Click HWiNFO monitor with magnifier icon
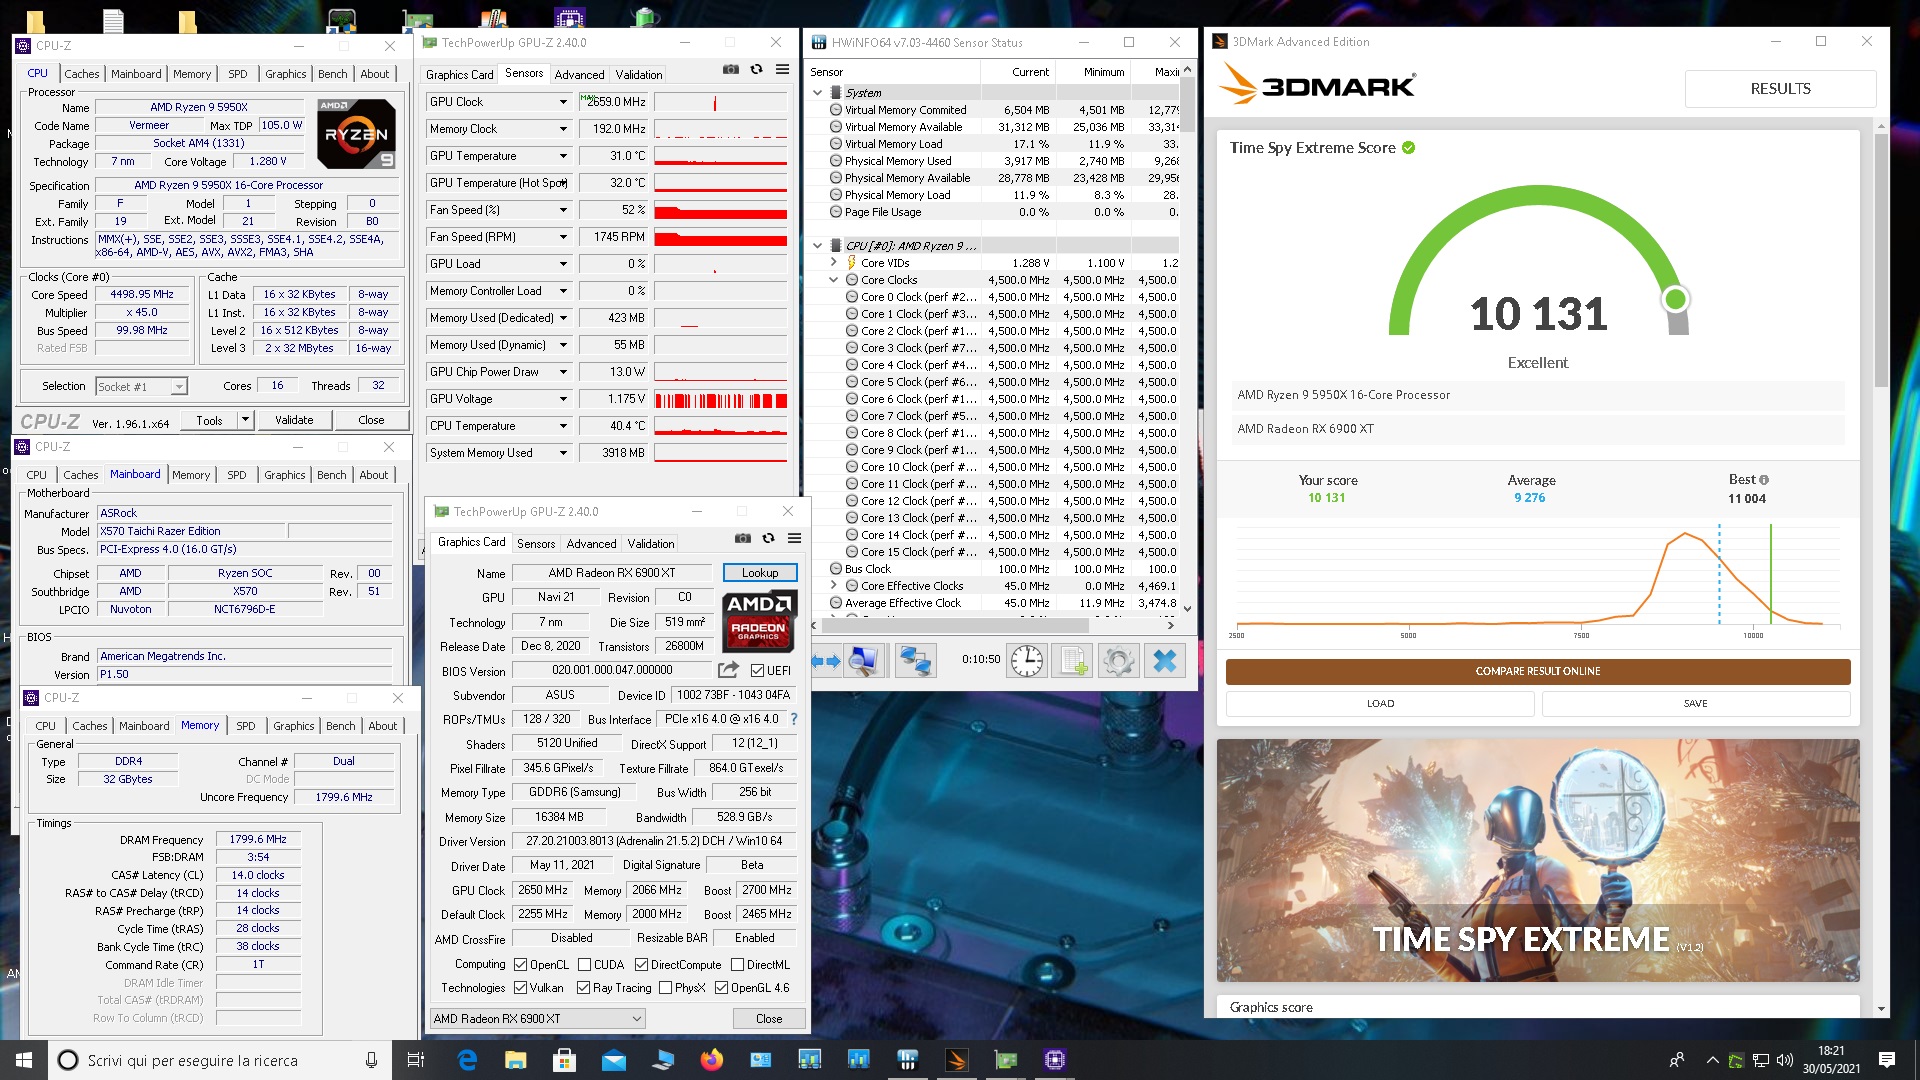Viewport: 1920px width, 1080px height. pos(862,660)
